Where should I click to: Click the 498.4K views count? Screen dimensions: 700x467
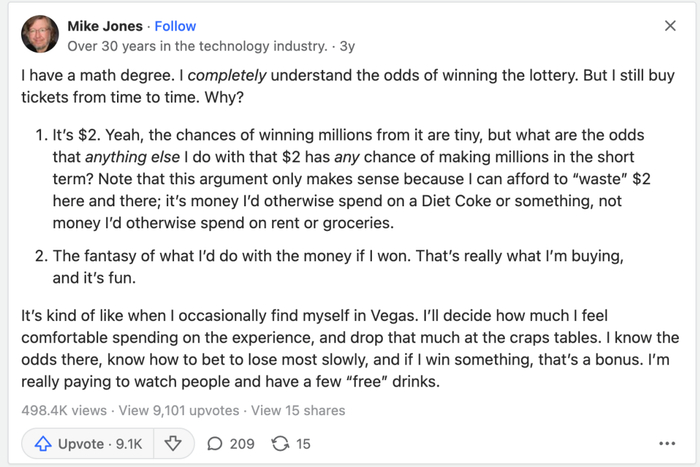(63, 410)
